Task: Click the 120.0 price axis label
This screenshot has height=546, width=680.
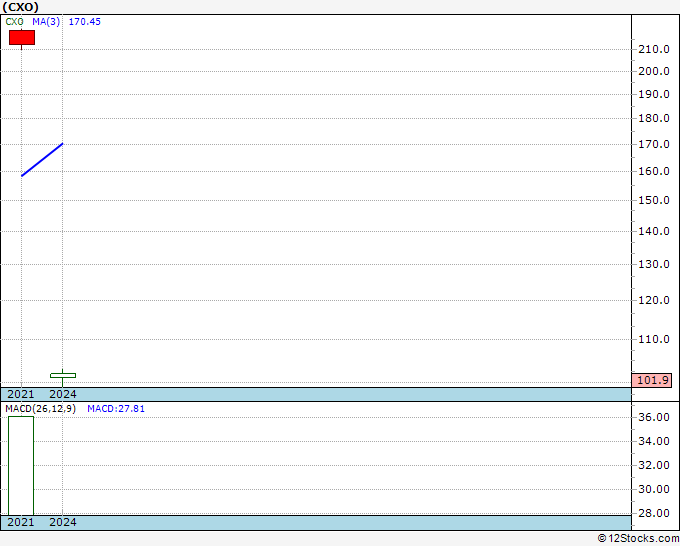Action: (x=654, y=300)
